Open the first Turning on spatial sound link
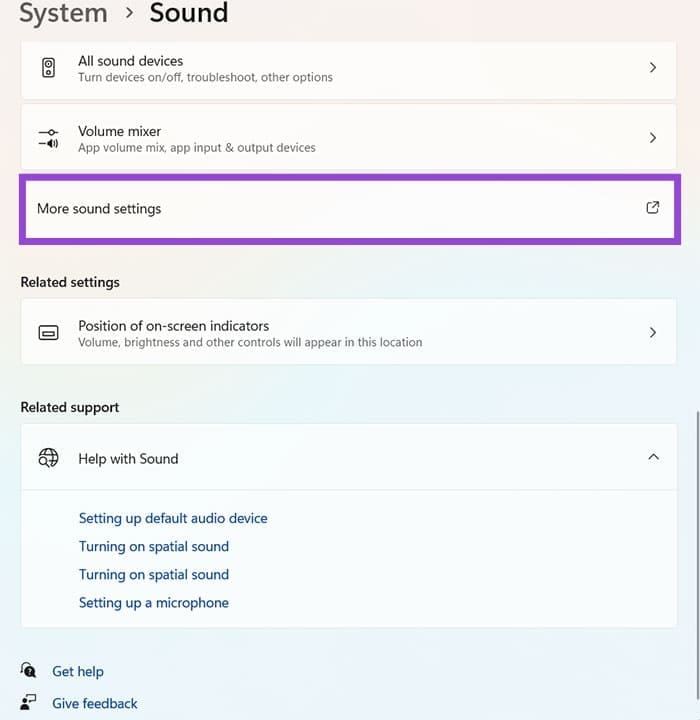 click(153, 546)
